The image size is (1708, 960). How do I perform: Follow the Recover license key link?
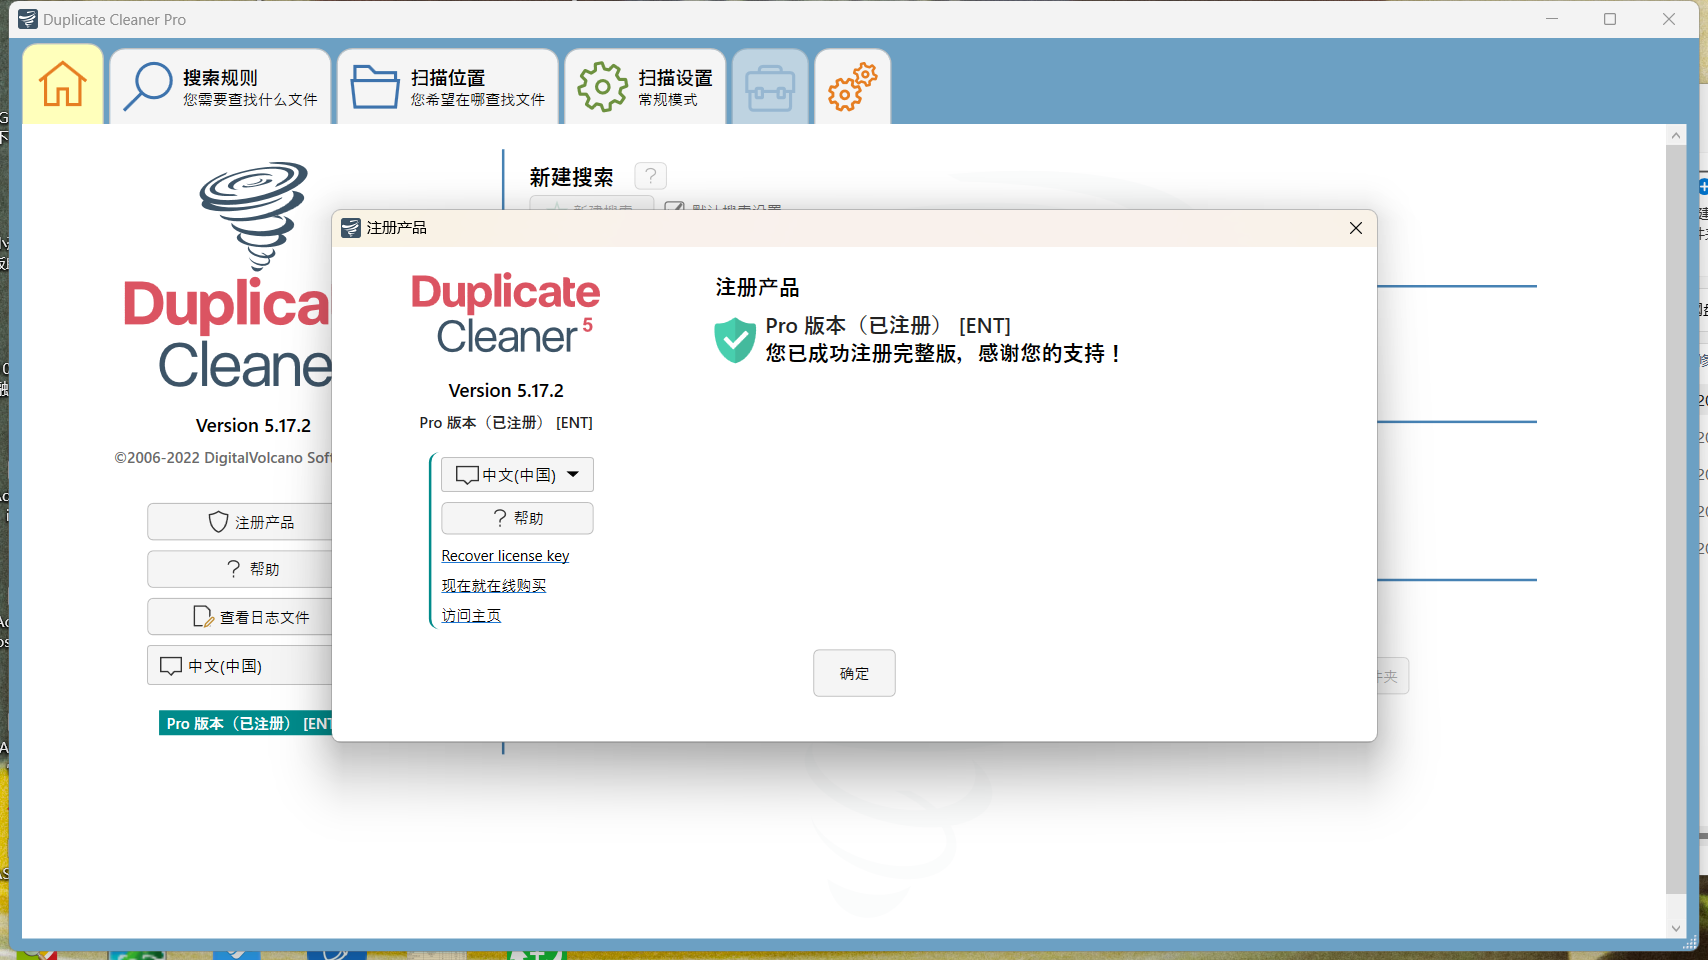pos(505,556)
